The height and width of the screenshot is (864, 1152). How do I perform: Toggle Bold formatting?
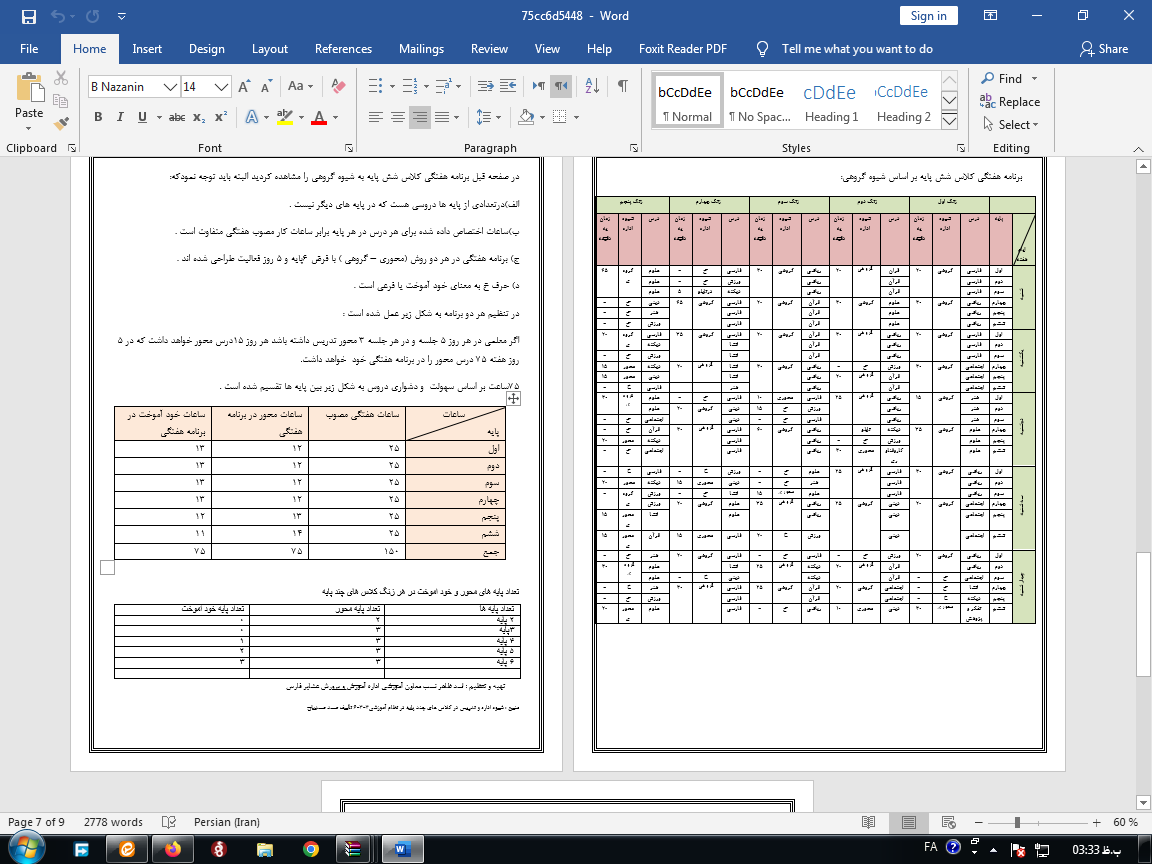(x=98, y=117)
